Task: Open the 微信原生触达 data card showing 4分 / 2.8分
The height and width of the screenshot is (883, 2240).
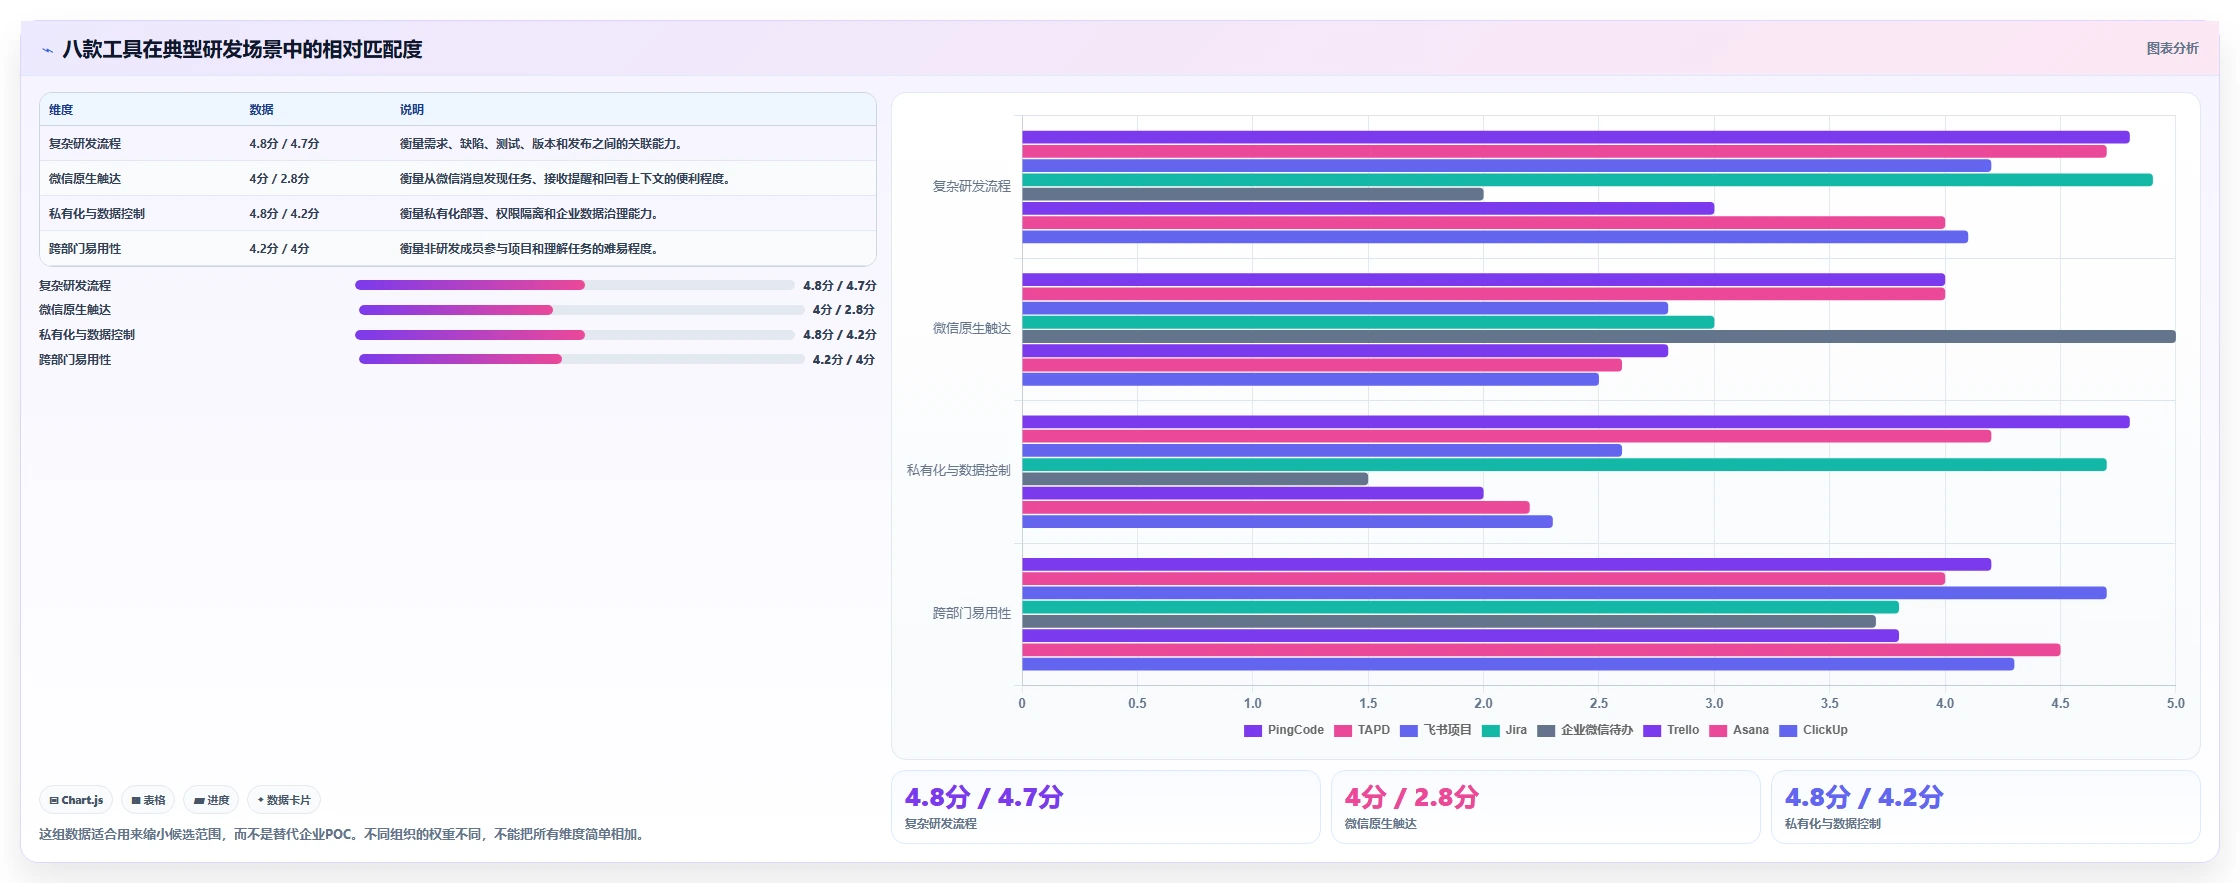Action: pyautogui.click(x=1546, y=807)
